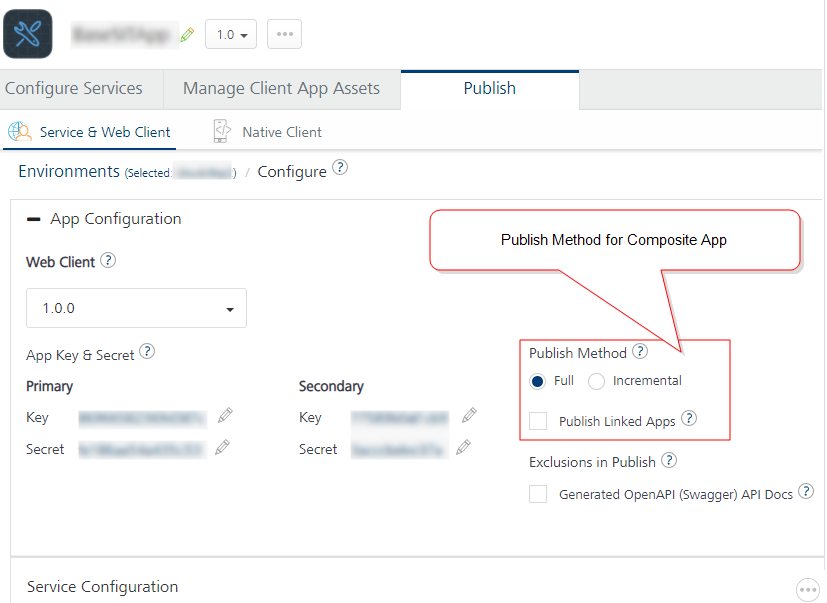
Task: Switch to the Configure Services tab
Action: 74,88
